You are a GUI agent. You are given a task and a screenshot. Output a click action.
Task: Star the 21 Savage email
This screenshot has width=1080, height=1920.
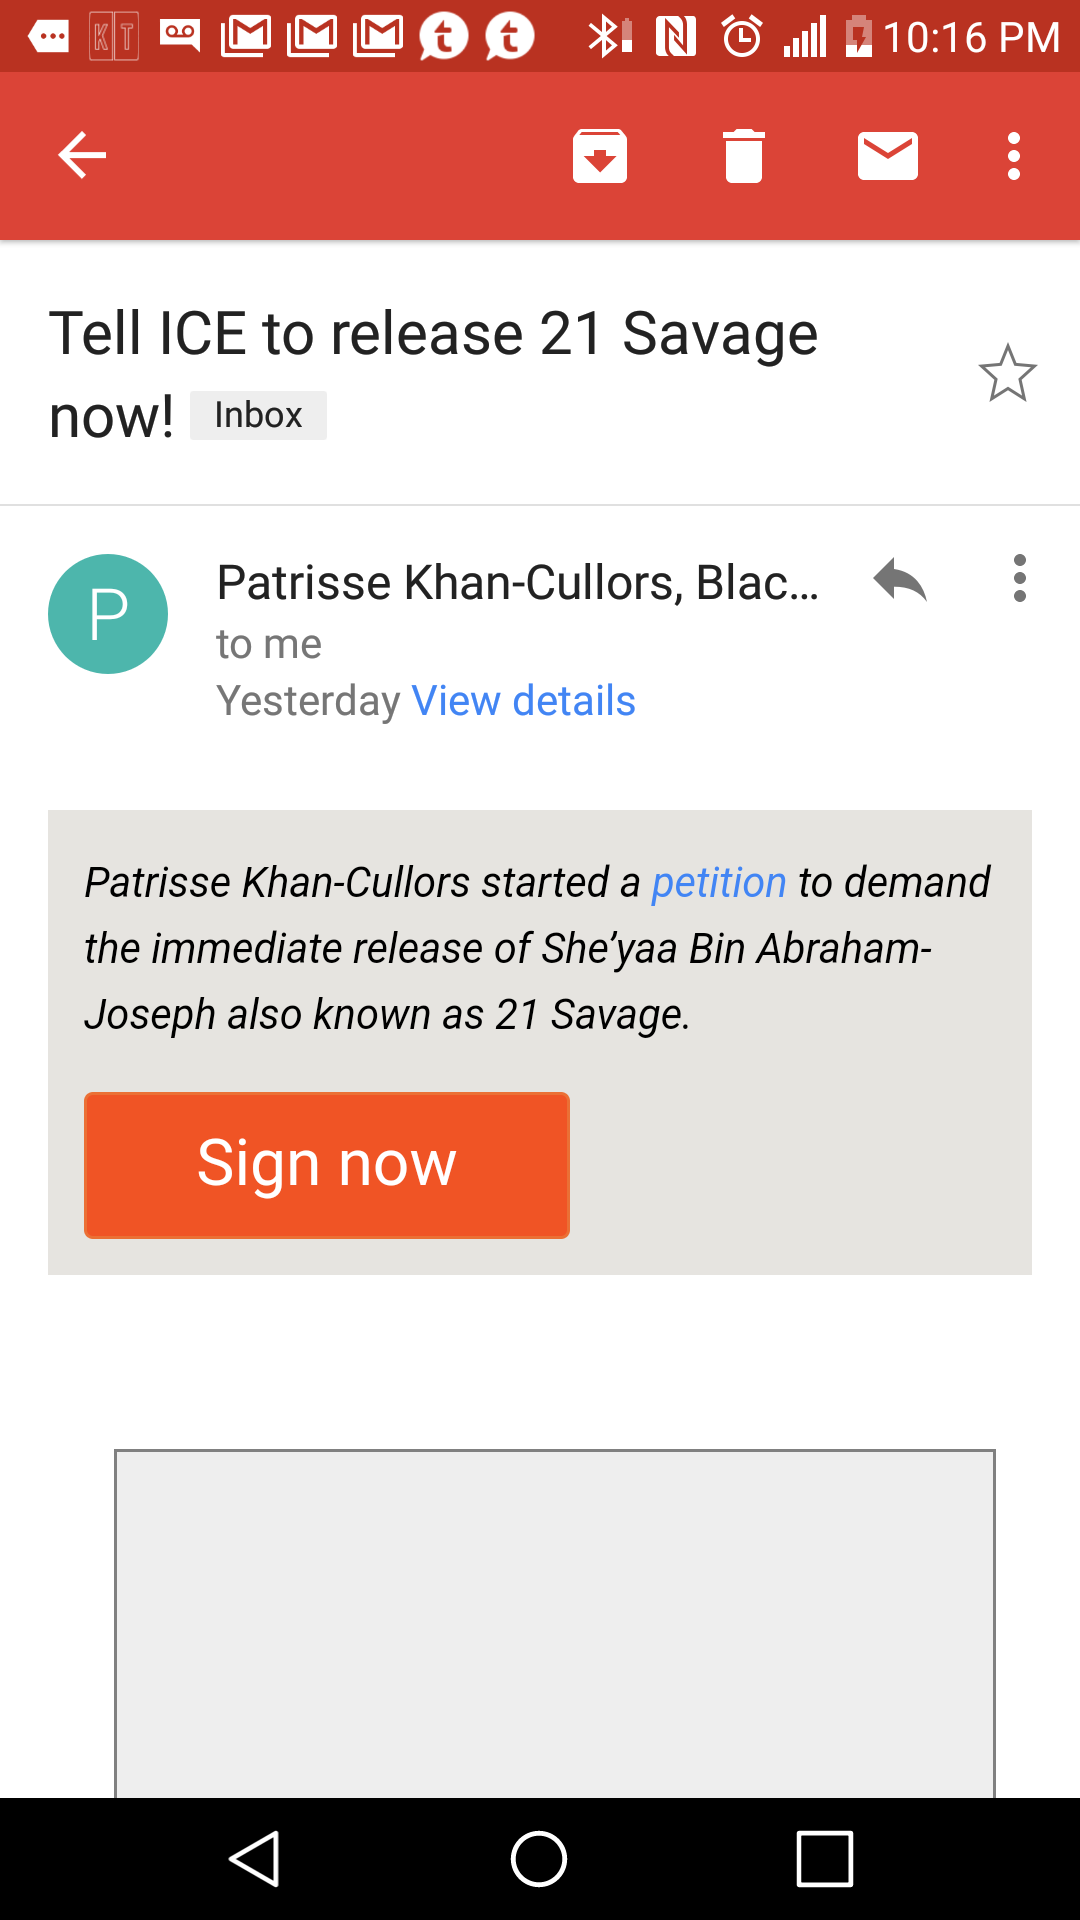click(x=1007, y=374)
